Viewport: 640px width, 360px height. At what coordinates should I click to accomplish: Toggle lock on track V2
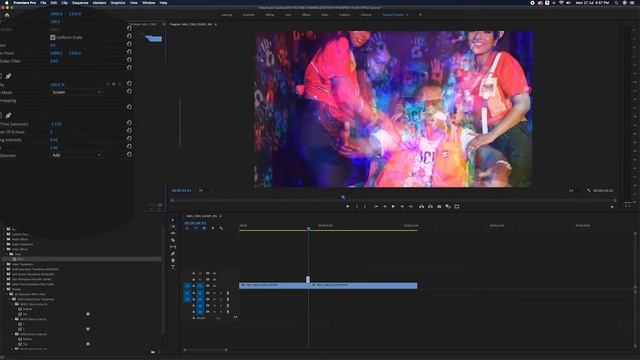pyautogui.click(x=193, y=280)
